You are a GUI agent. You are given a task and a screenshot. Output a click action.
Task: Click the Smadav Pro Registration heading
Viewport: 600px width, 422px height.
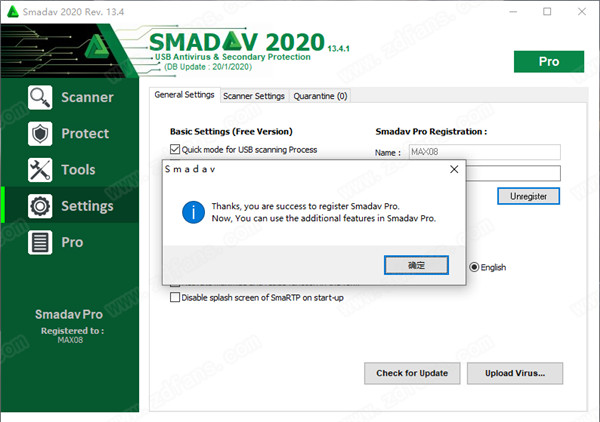431,132
